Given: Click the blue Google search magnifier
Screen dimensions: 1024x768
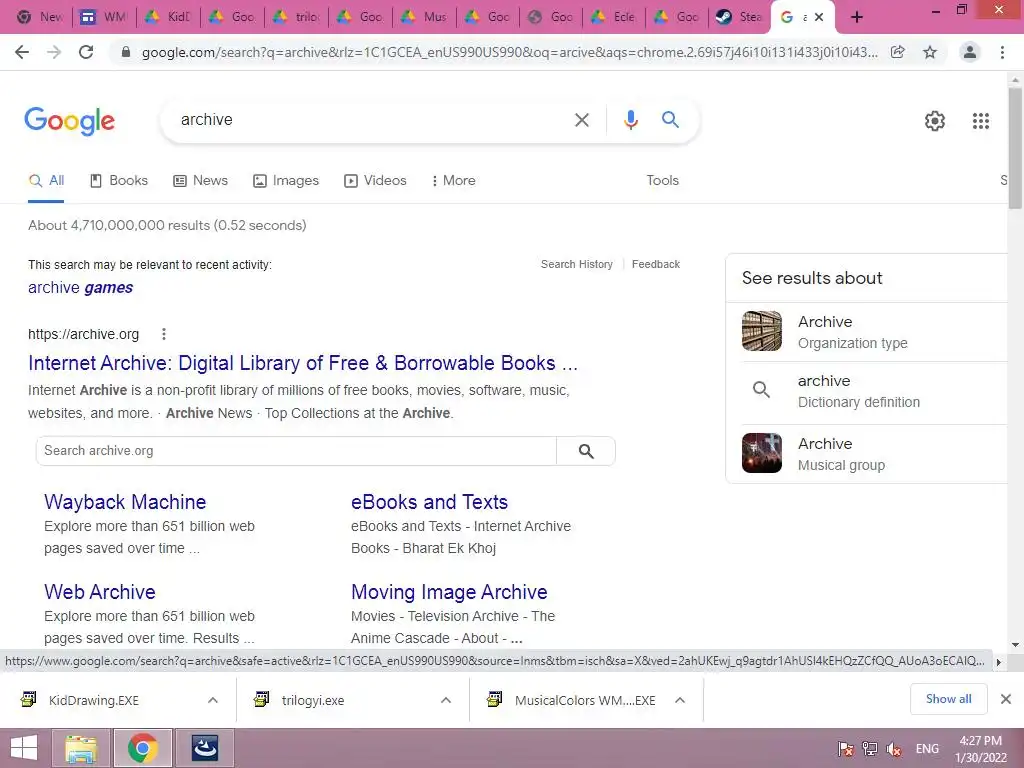Looking at the screenshot, I should click(x=670, y=120).
